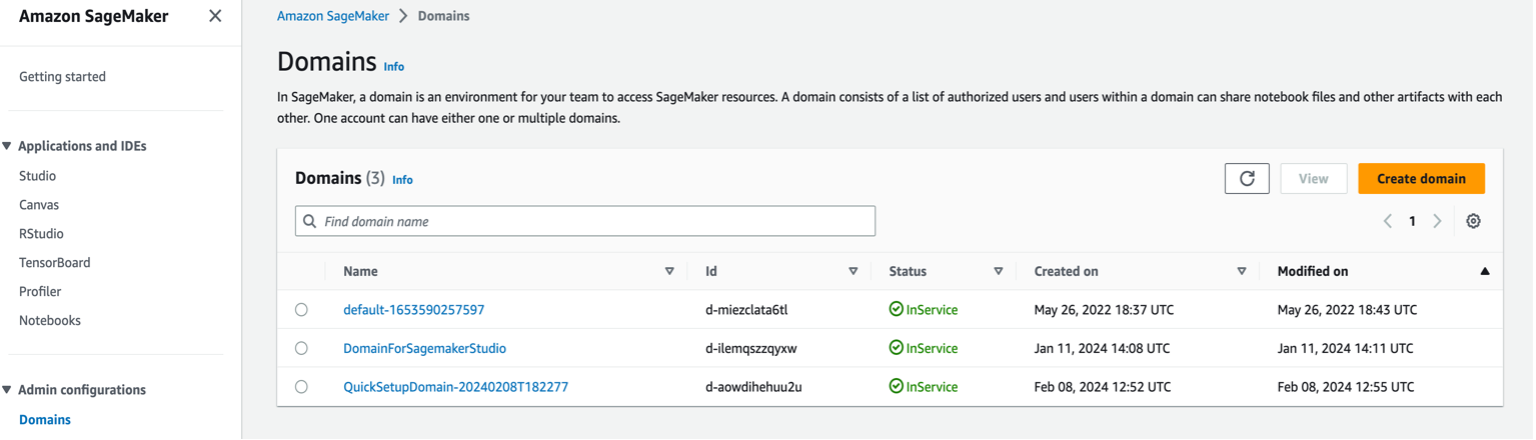Sort by Name column arrow

(669, 271)
